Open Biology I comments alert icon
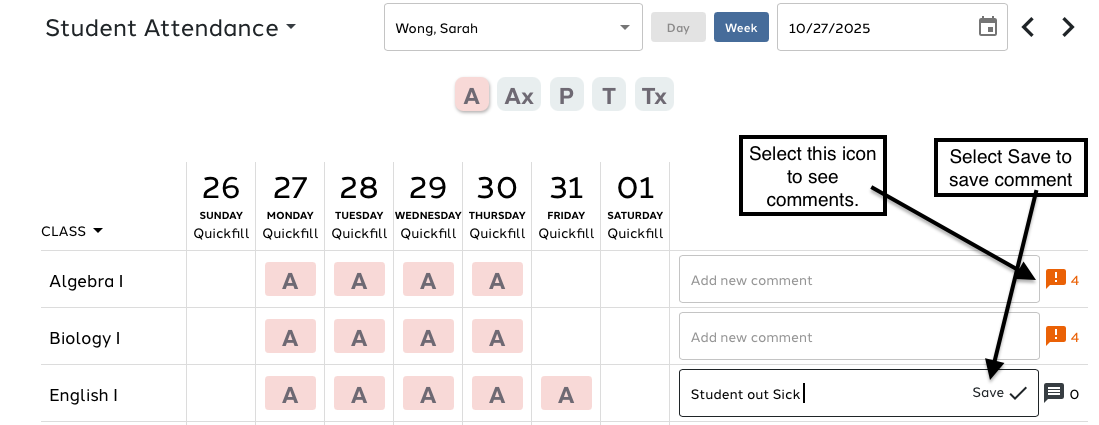This screenshot has width=1099, height=425. (1055, 336)
